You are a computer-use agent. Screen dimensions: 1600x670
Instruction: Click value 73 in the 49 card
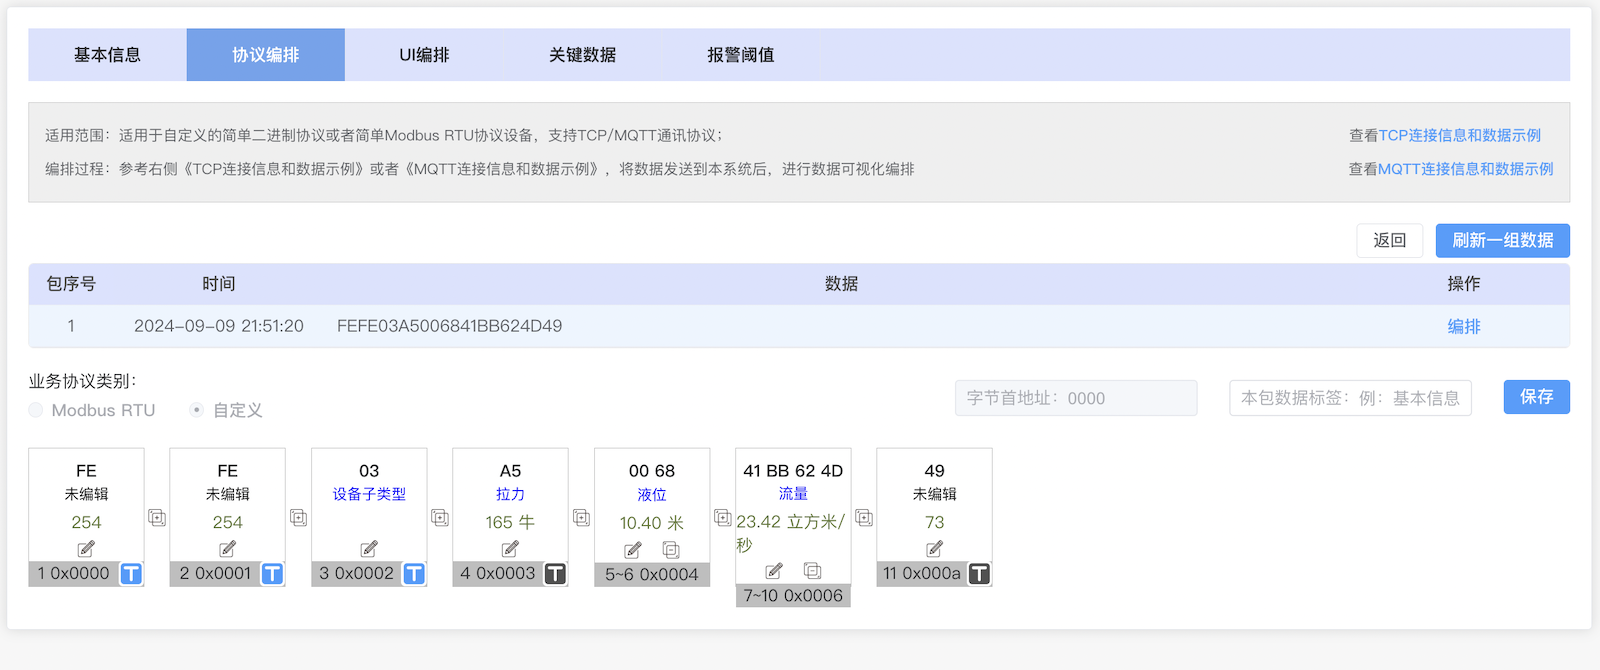934,522
